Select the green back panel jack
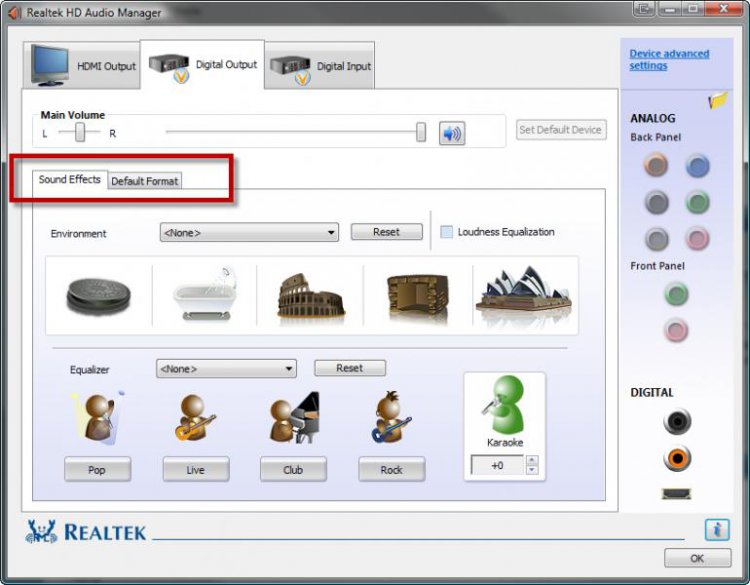 coord(697,202)
